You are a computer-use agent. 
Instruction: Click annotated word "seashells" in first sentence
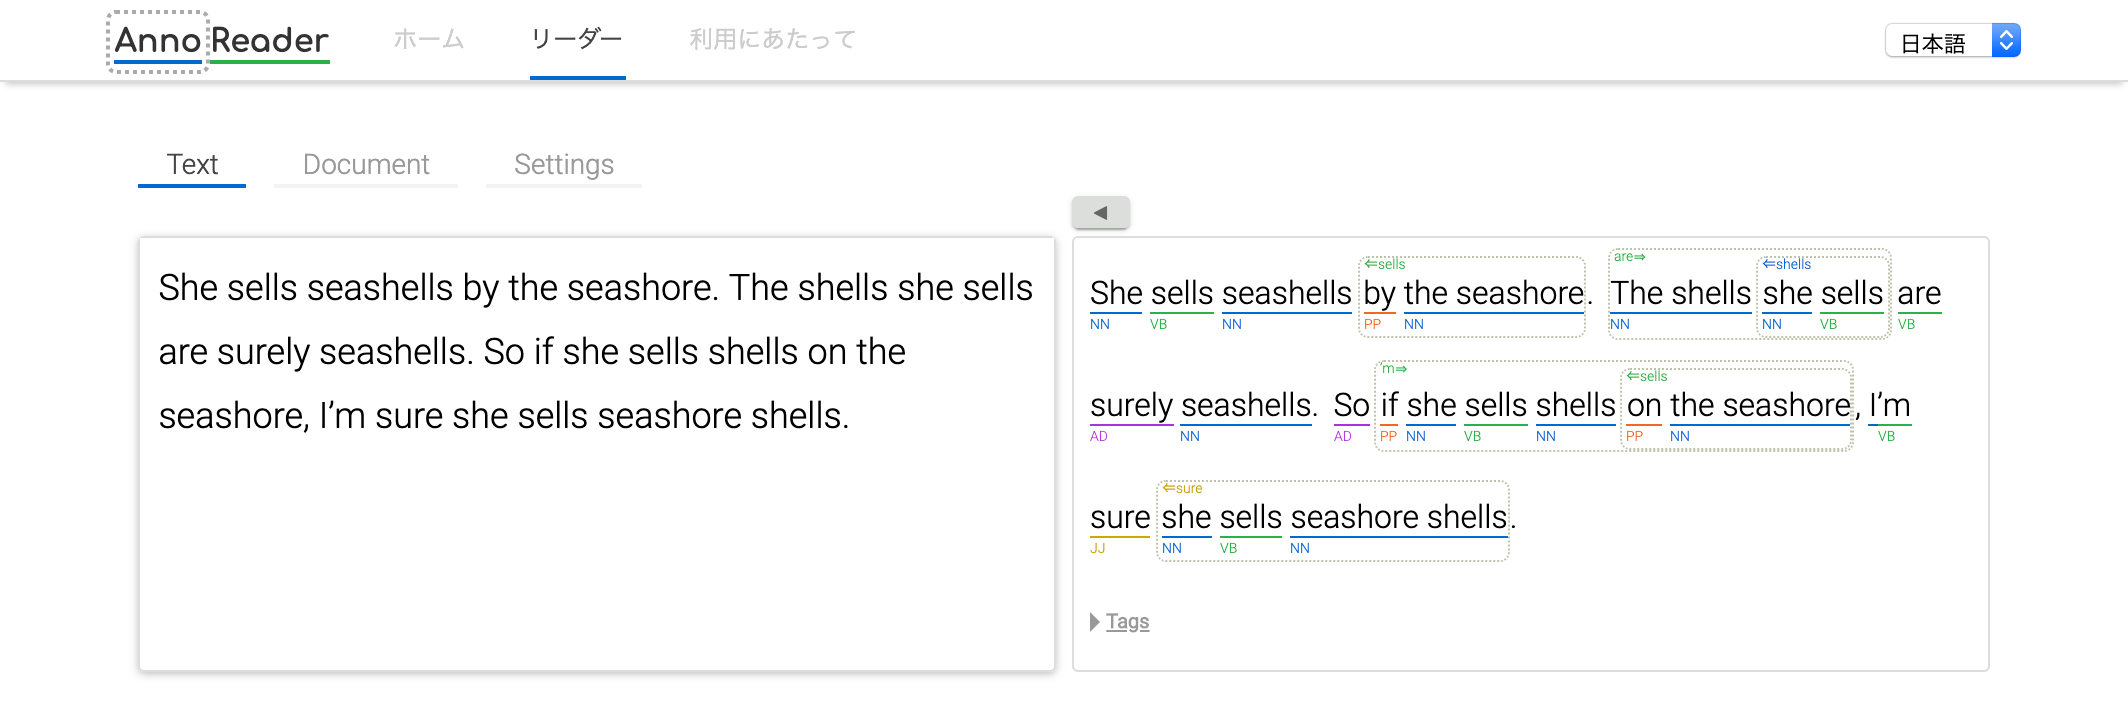point(1286,294)
